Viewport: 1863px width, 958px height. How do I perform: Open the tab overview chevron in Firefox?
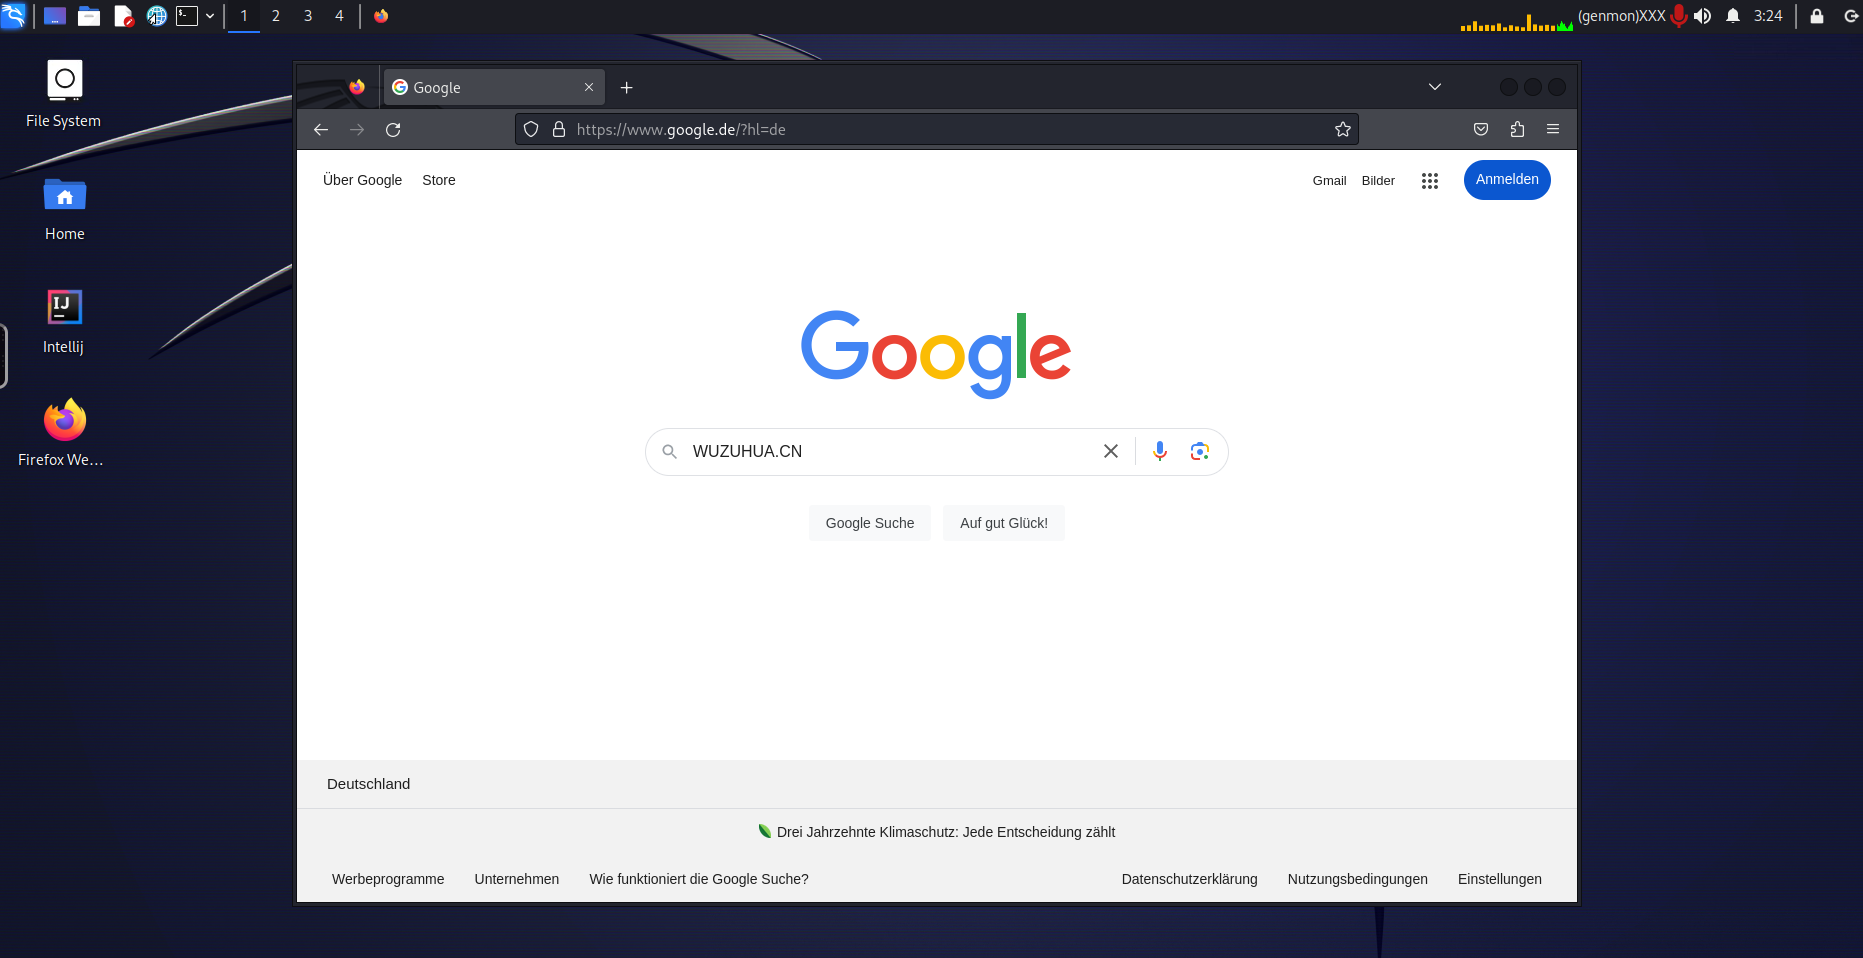pos(1434,87)
